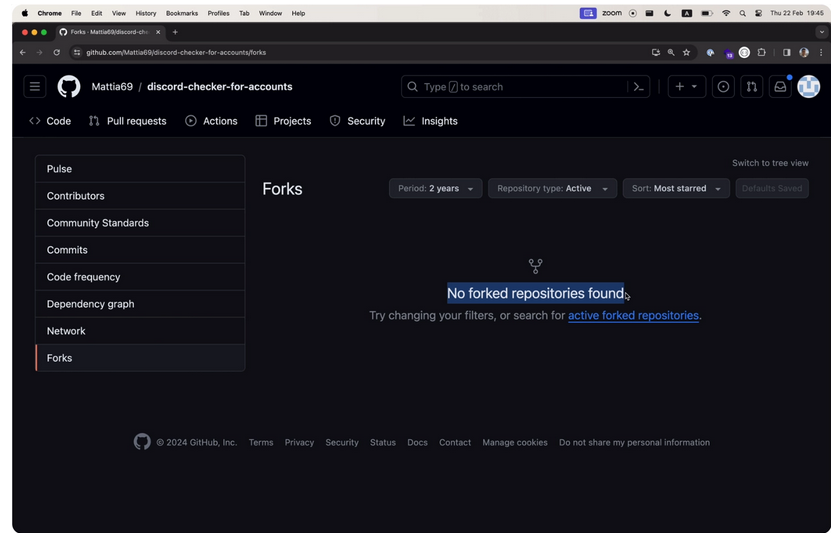Bookmark page with the star icon
This screenshot has width=837, height=533.
point(686,52)
